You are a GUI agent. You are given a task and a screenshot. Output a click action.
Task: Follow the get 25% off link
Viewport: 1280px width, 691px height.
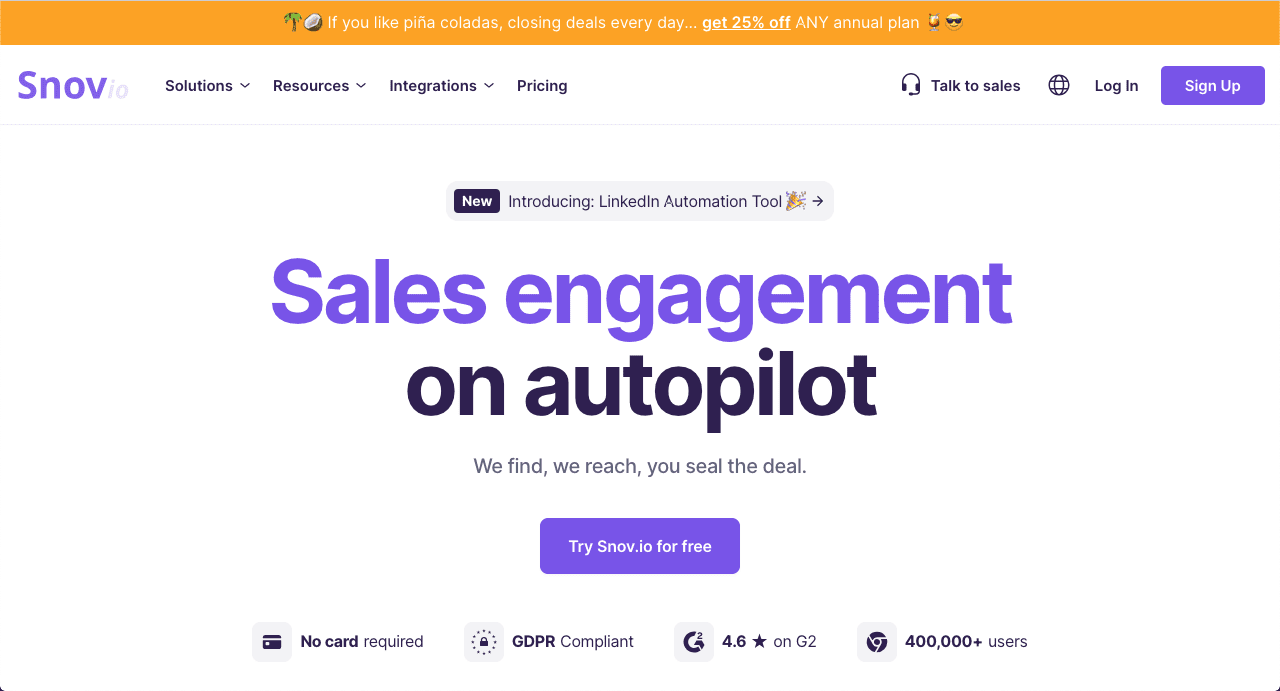tap(746, 22)
